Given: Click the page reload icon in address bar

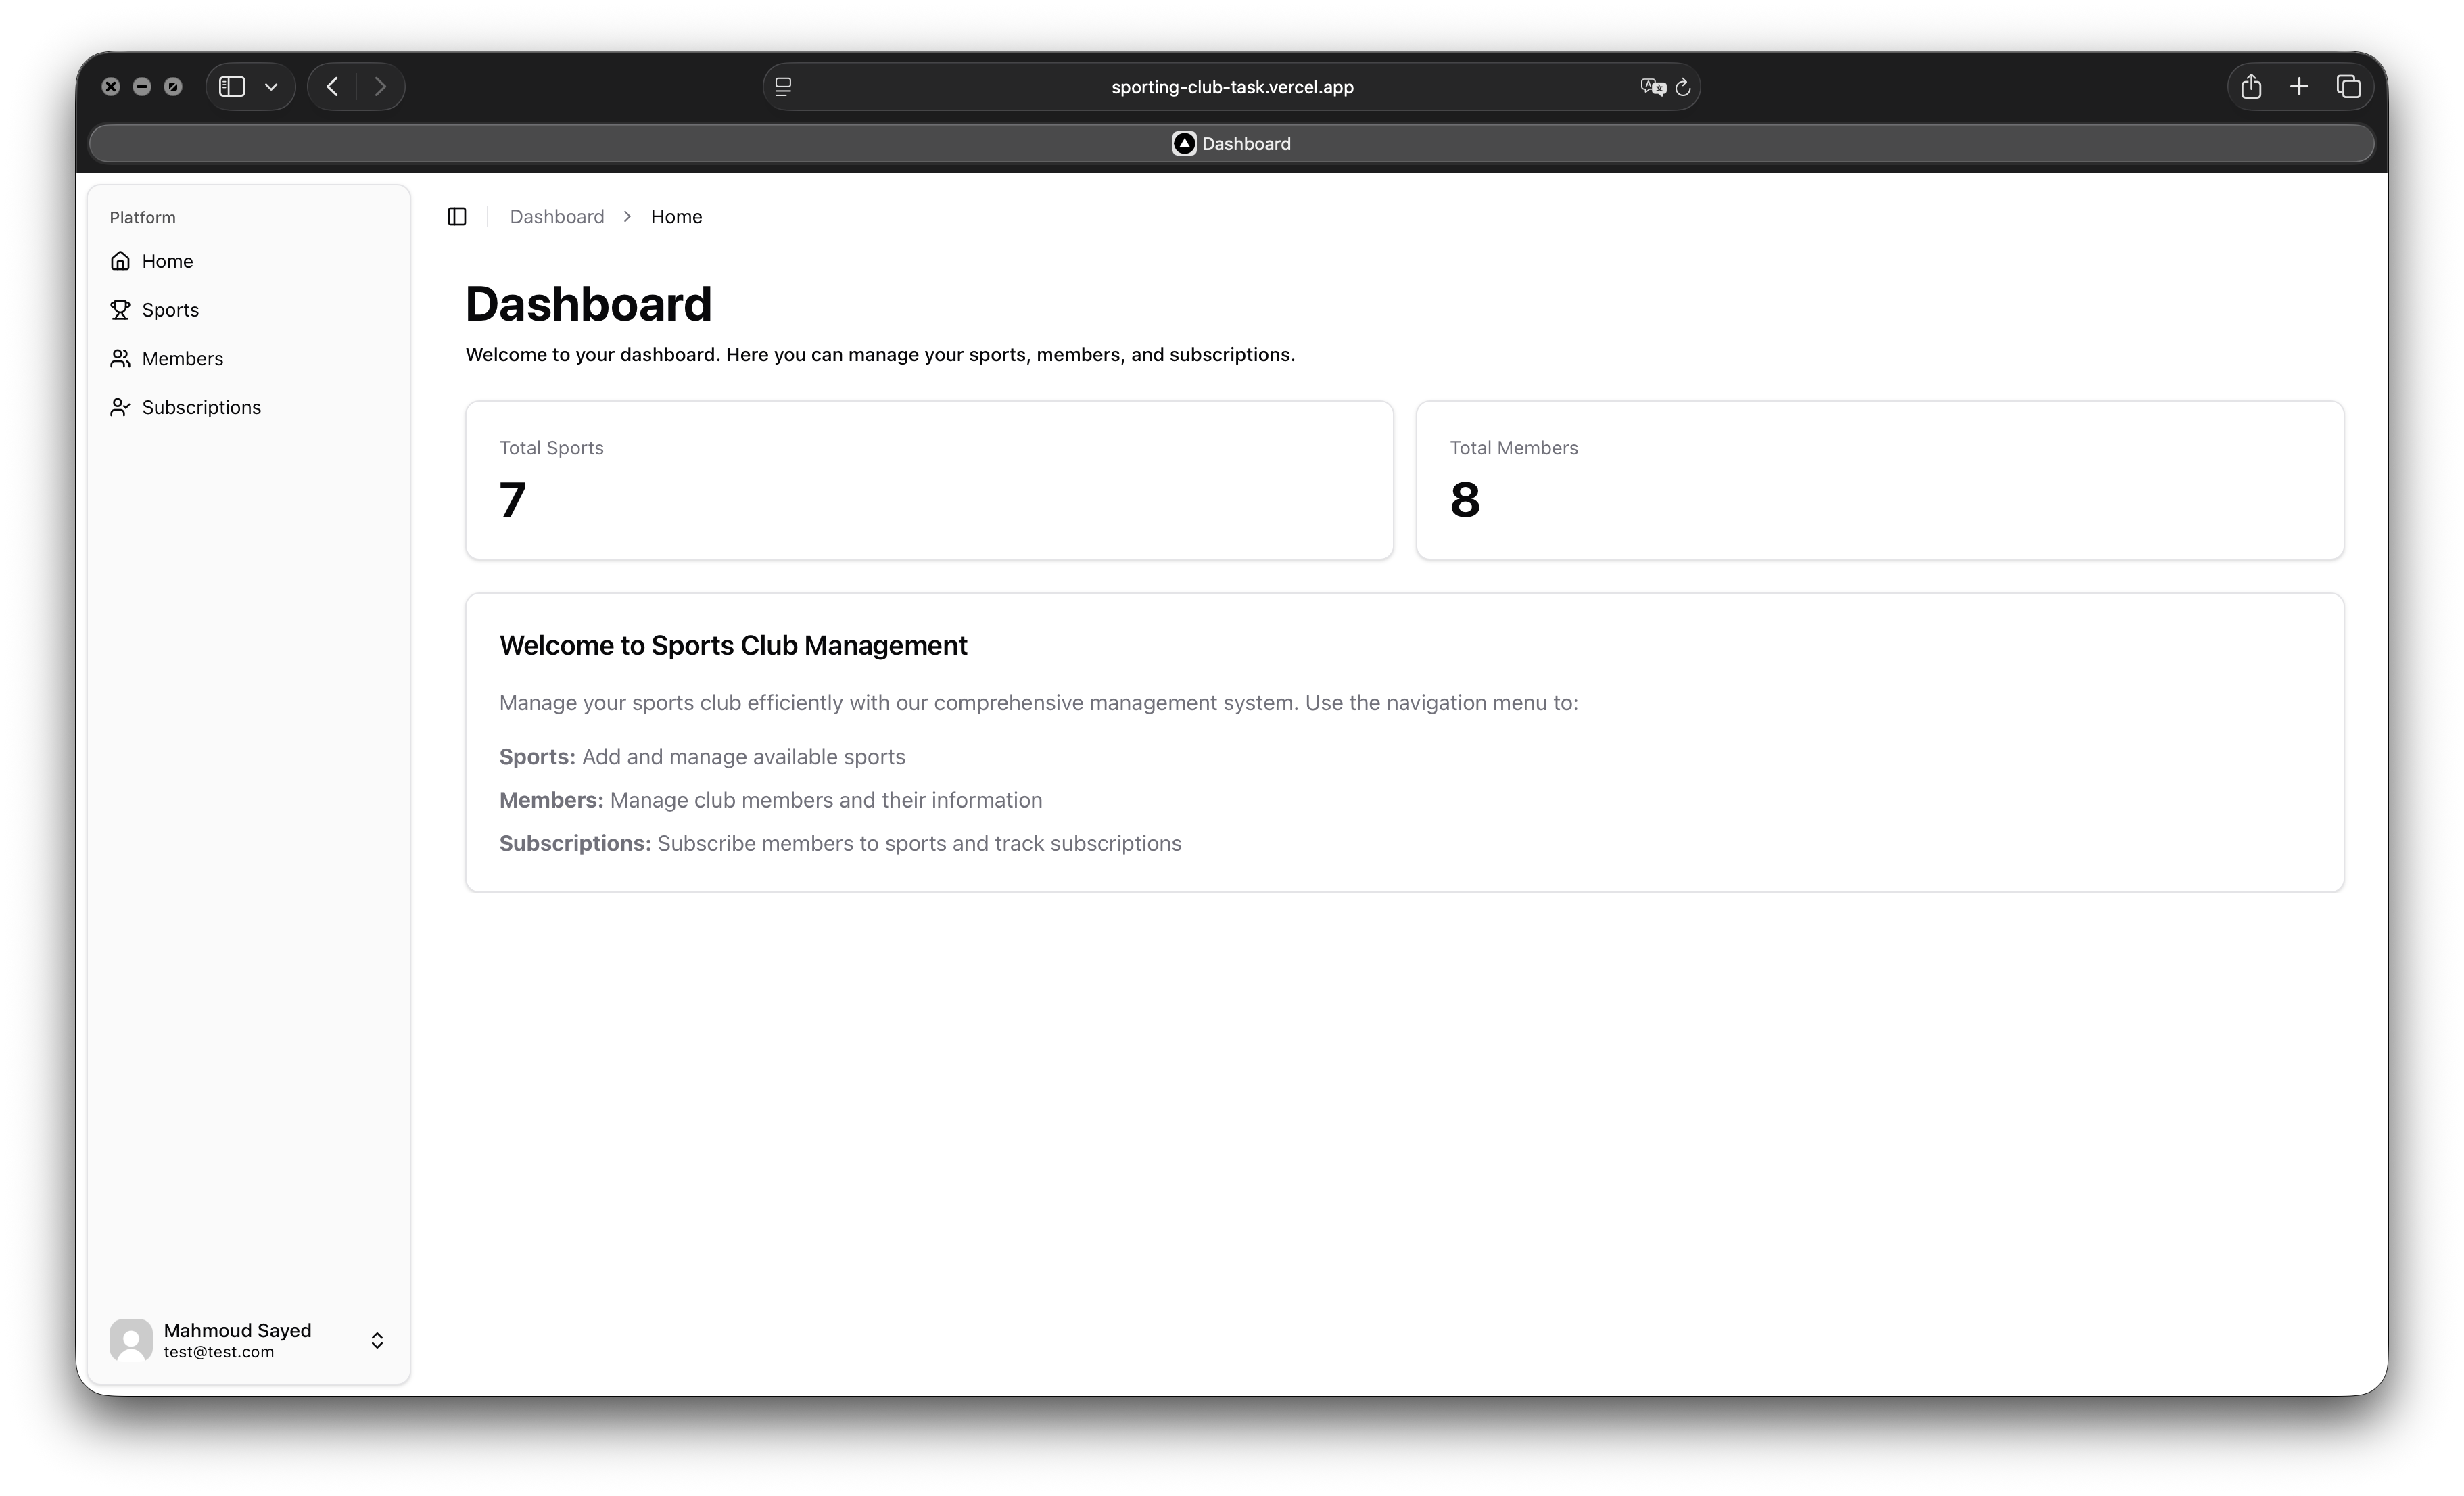Looking at the screenshot, I should click(1683, 87).
